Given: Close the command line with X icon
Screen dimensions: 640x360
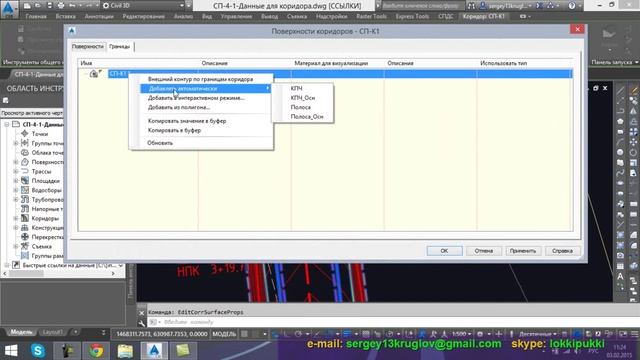Looking at the screenshot, I should 141,313.
